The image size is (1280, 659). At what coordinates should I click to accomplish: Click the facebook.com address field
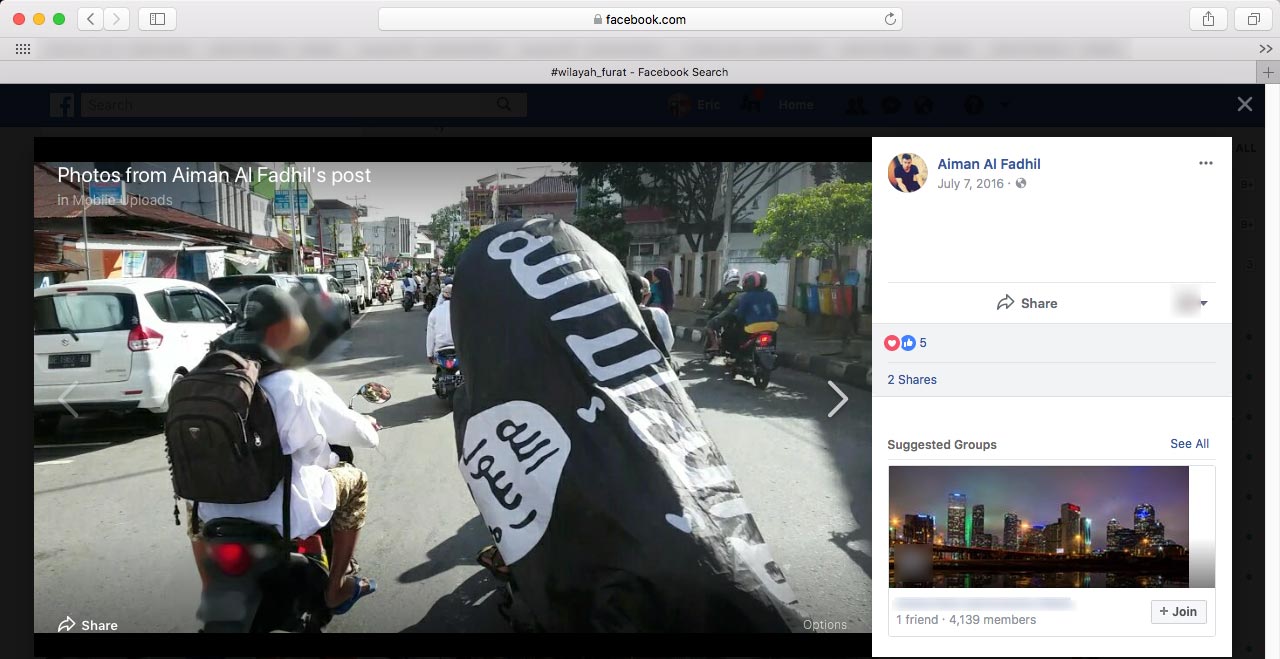pyautogui.click(x=640, y=19)
